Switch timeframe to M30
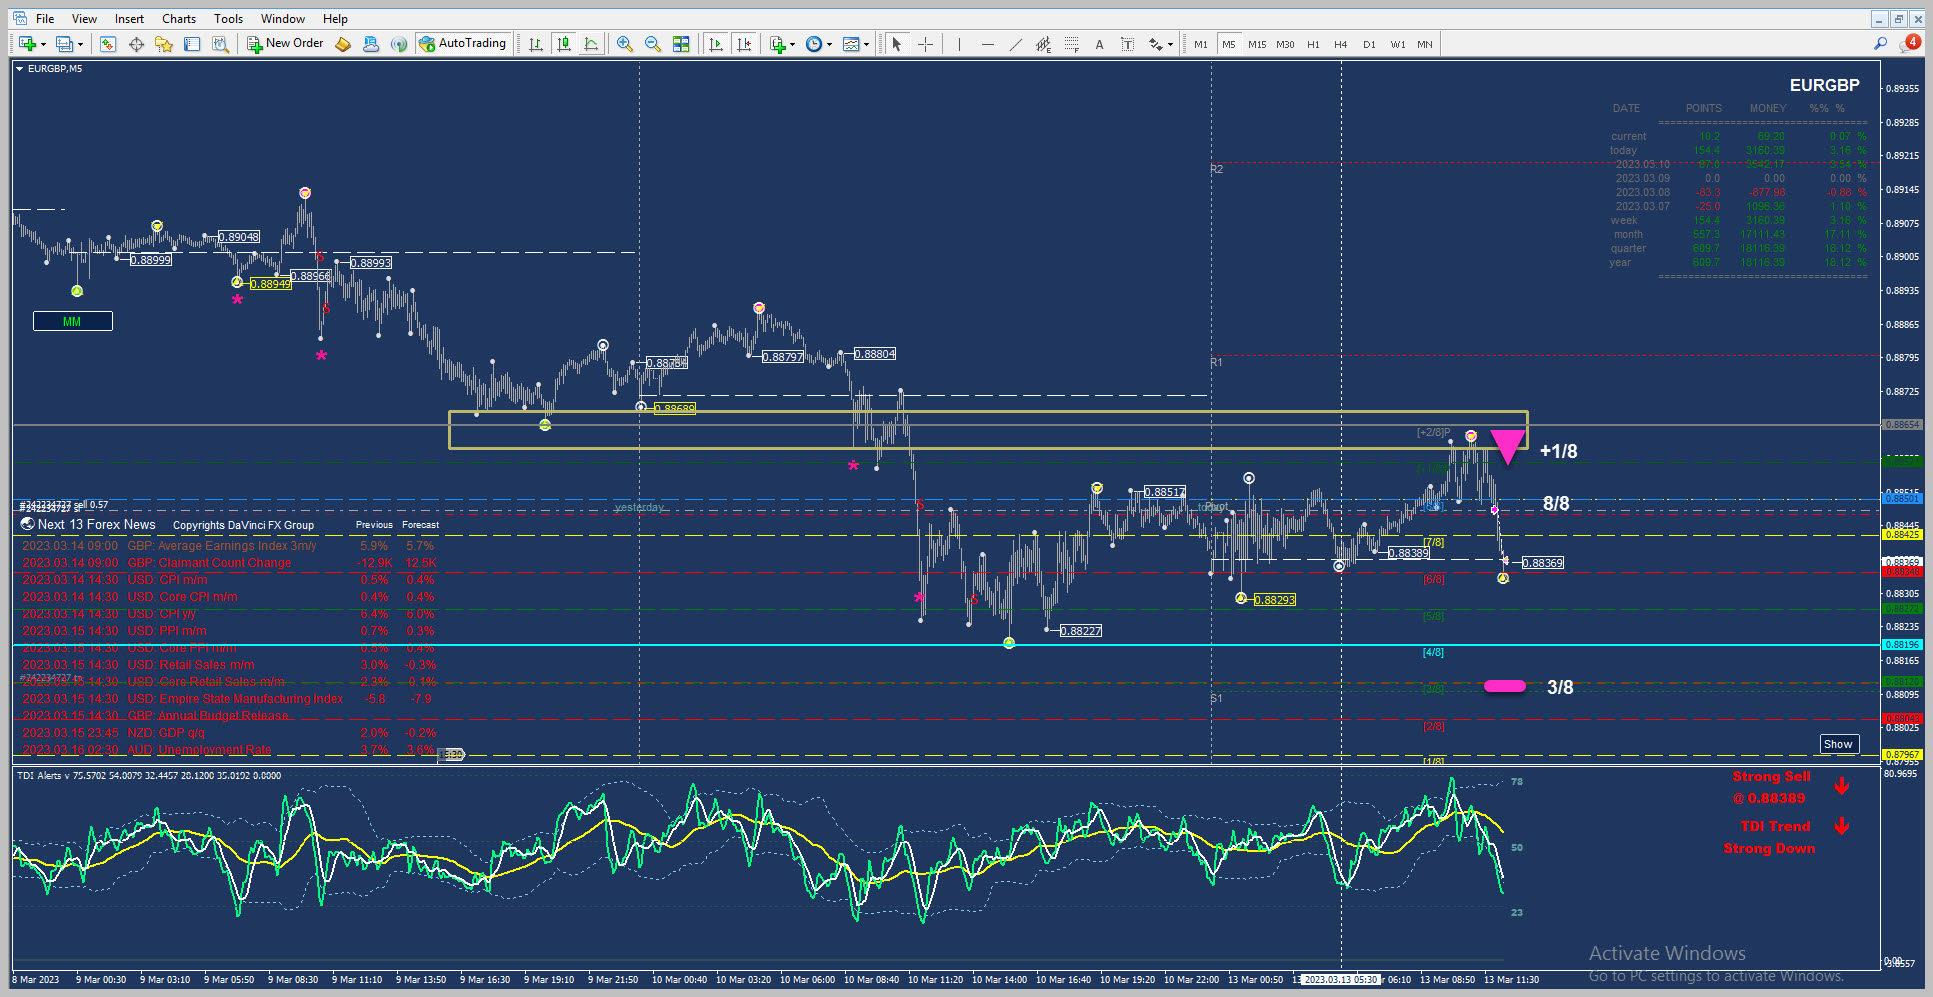Viewport: 1933px width, 997px height. pyautogui.click(x=1285, y=44)
